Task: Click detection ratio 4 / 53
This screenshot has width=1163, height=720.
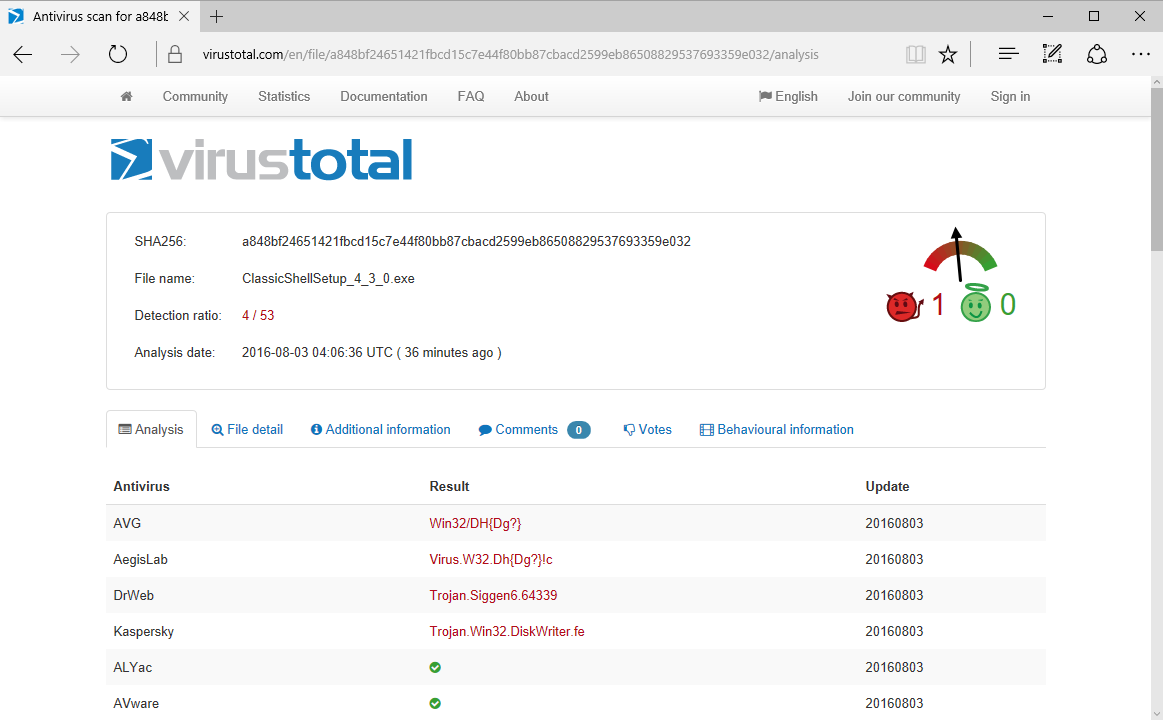Action: [x=258, y=315]
